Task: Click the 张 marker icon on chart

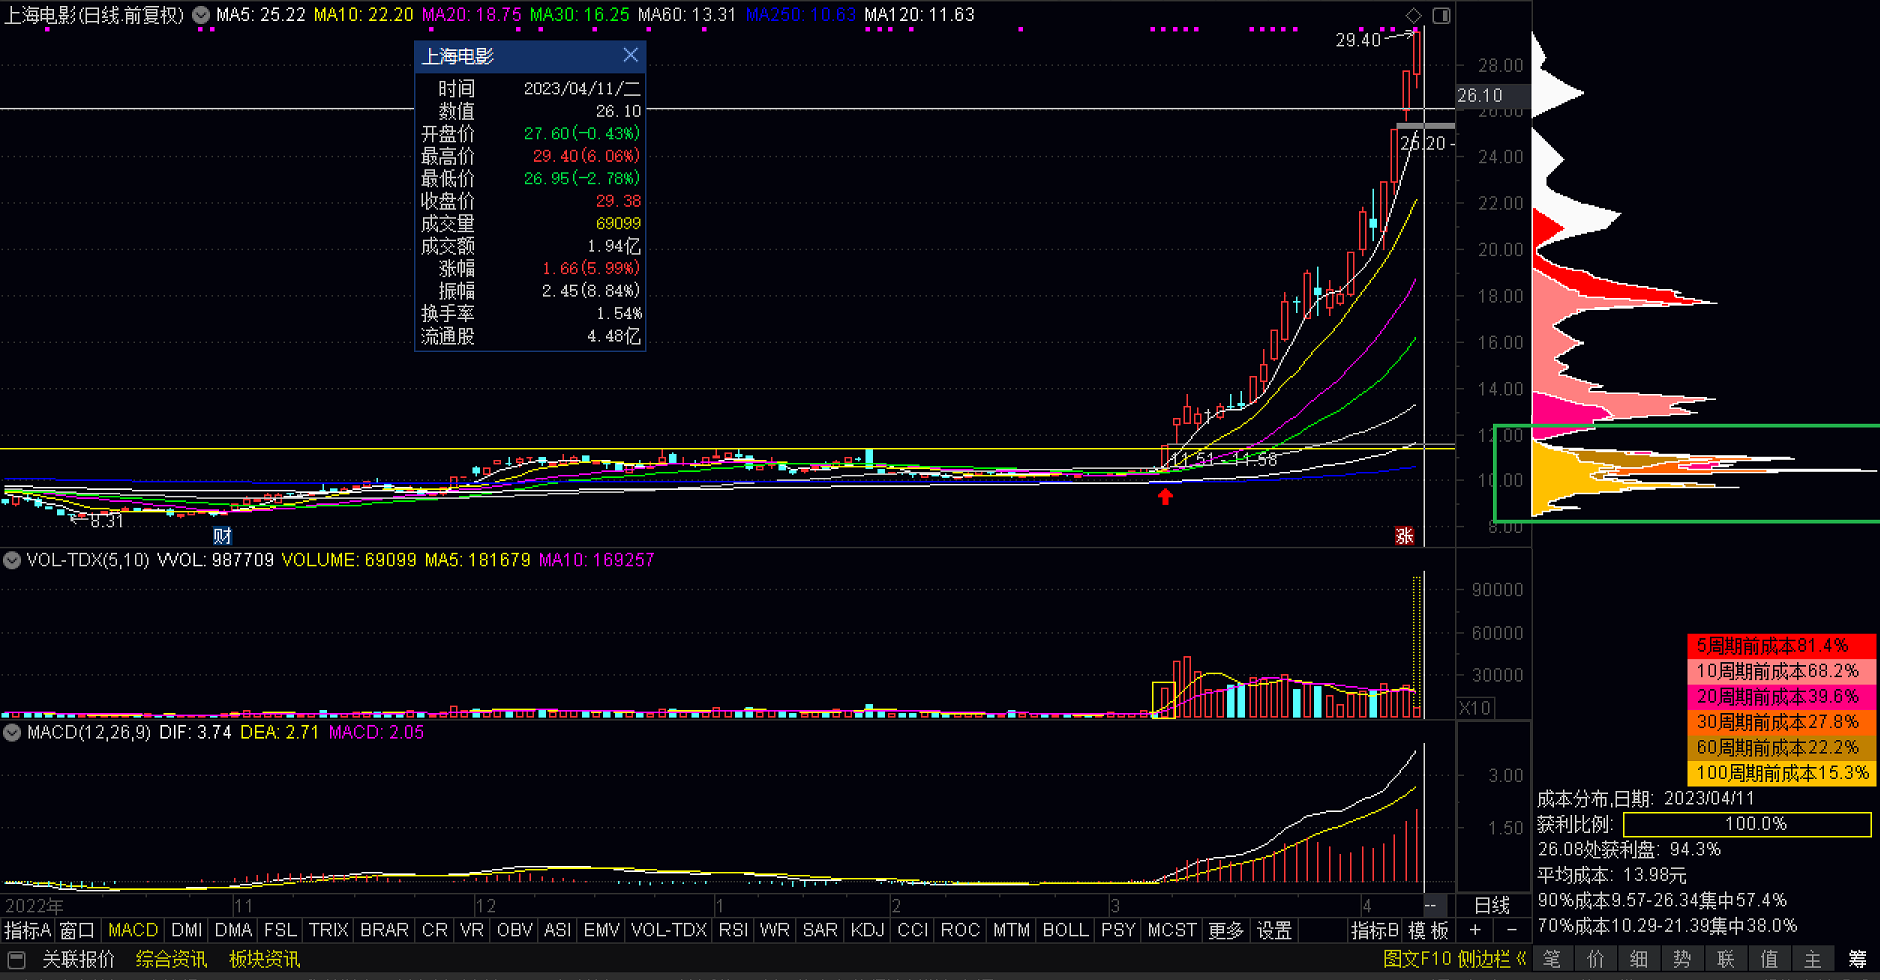Action: click(x=1404, y=536)
